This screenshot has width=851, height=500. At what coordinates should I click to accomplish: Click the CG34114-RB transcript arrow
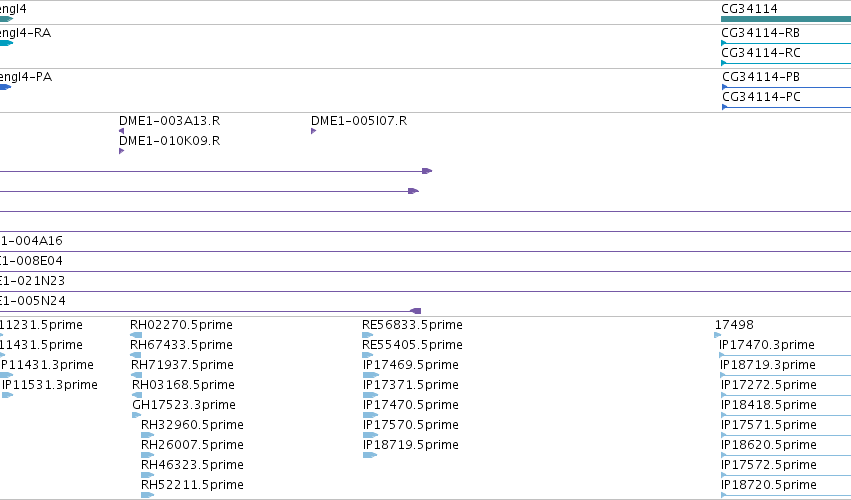click(x=786, y=43)
